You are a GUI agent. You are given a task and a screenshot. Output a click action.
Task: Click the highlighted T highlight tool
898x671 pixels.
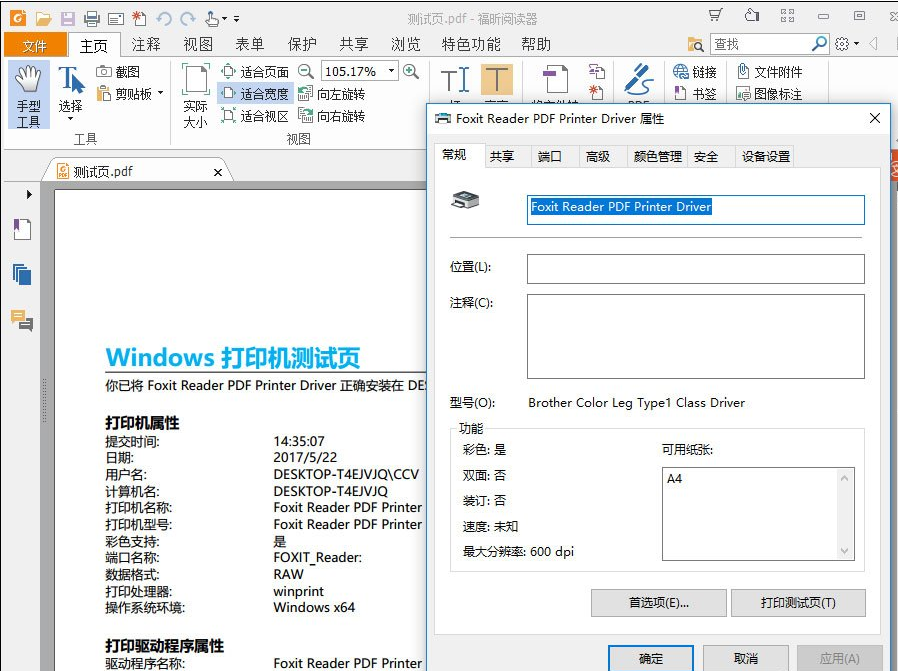[497, 79]
